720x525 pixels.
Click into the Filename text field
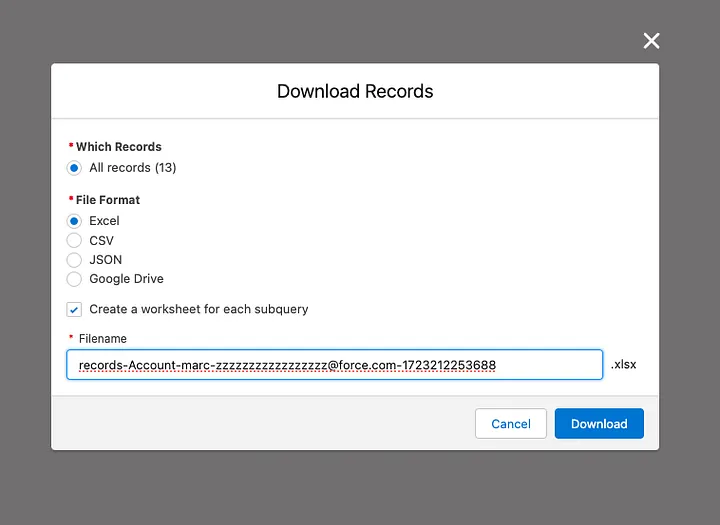pos(334,365)
